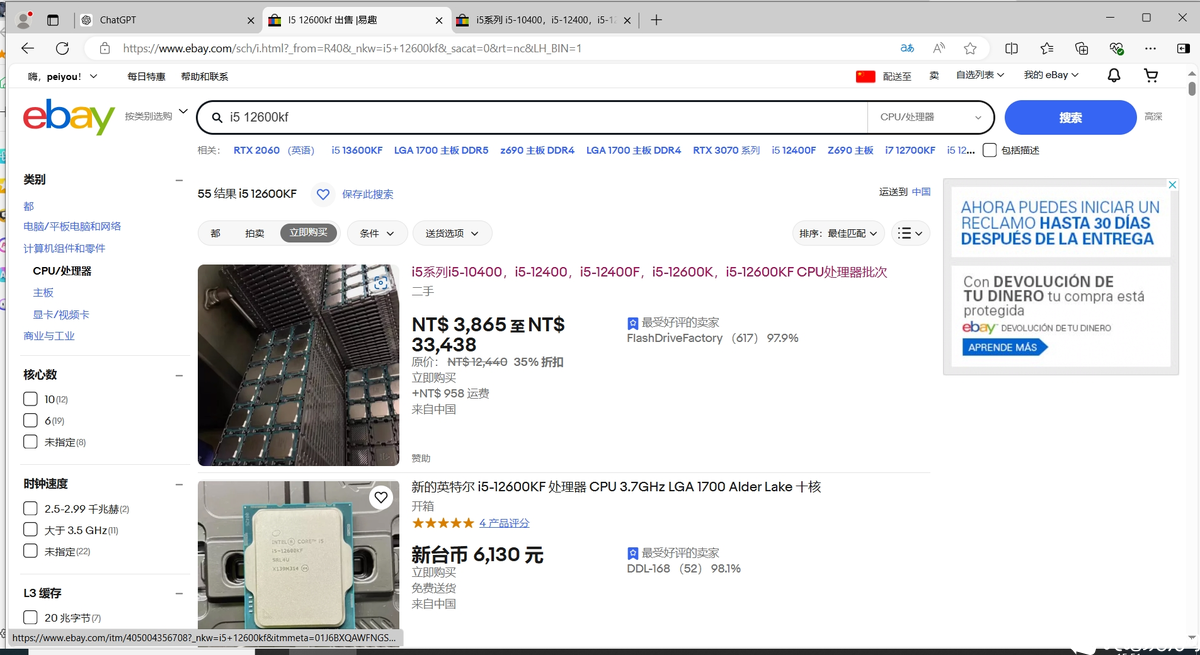Switch to the i5系列 i5-10400 tab
This screenshot has width=1200, height=655.
coord(542,20)
